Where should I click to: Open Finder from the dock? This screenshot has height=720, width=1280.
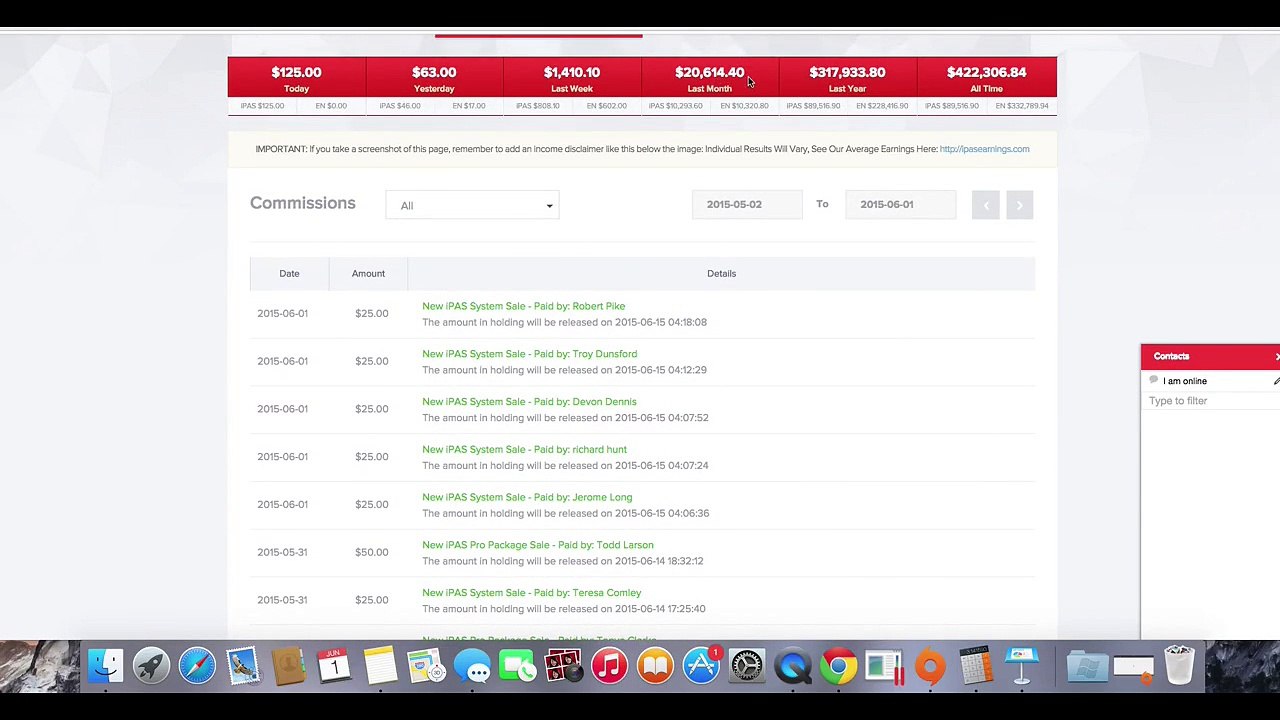[105, 666]
